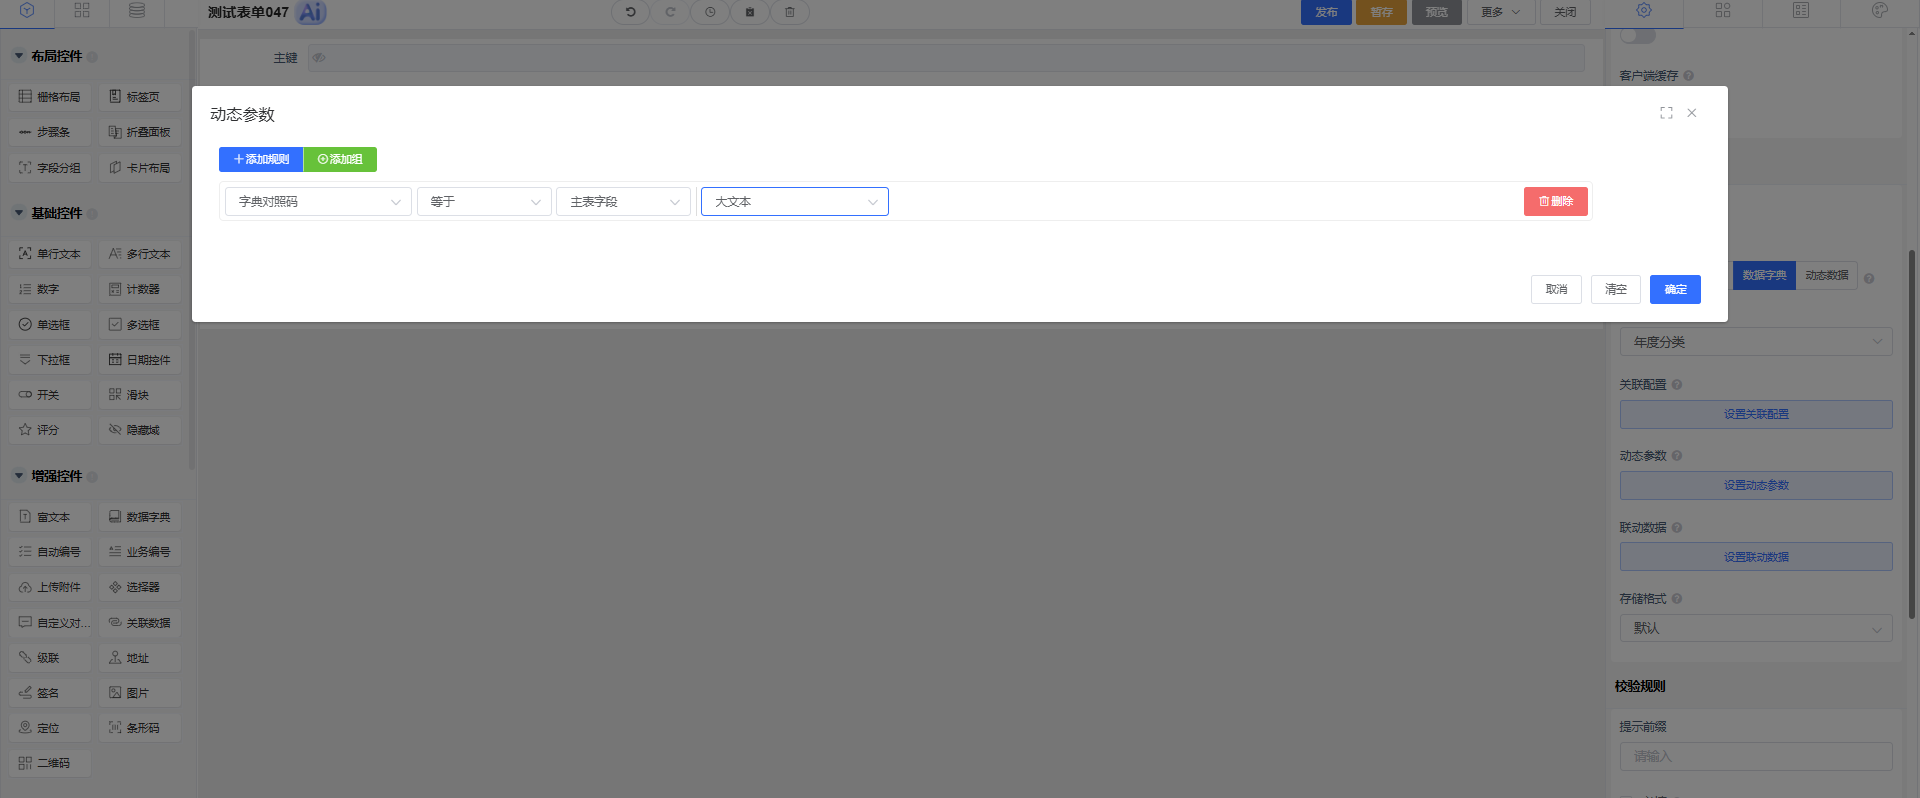Image resolution: width=1920 pixels, height=798 pixels.
Task: Toggle the dialog fullscreen icon
Action: point(1666,113)
